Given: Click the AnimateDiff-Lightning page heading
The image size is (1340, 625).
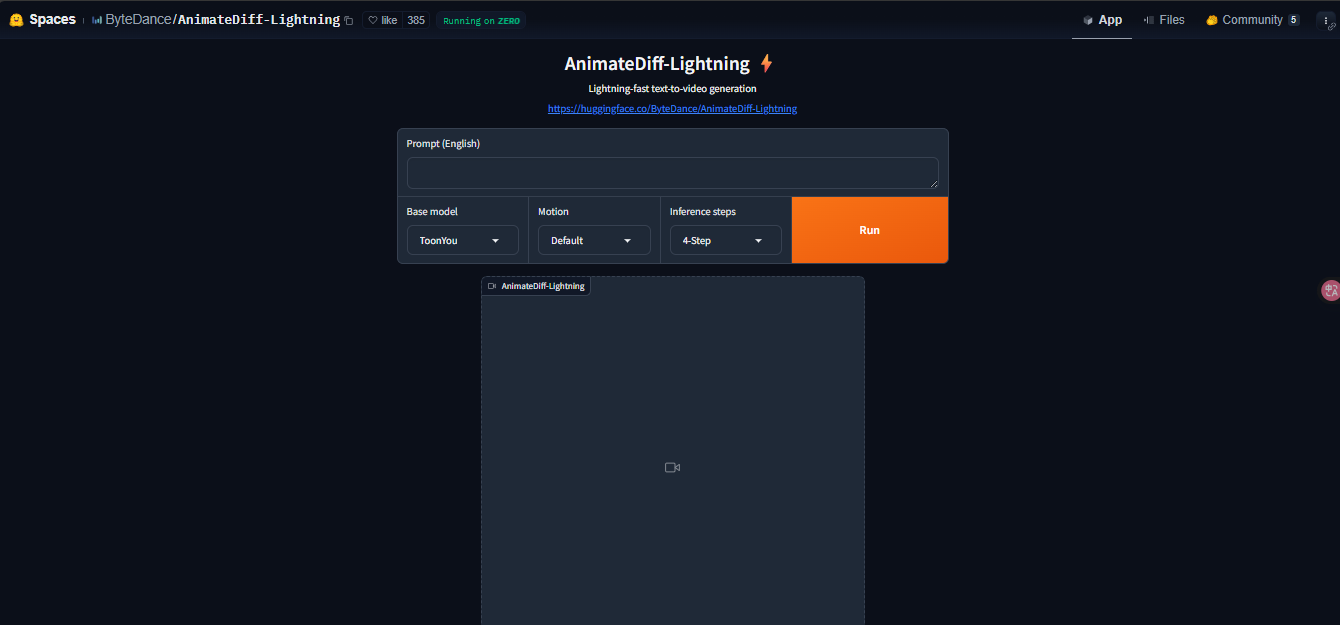Looking at the screenshot, I should point(657,64).
